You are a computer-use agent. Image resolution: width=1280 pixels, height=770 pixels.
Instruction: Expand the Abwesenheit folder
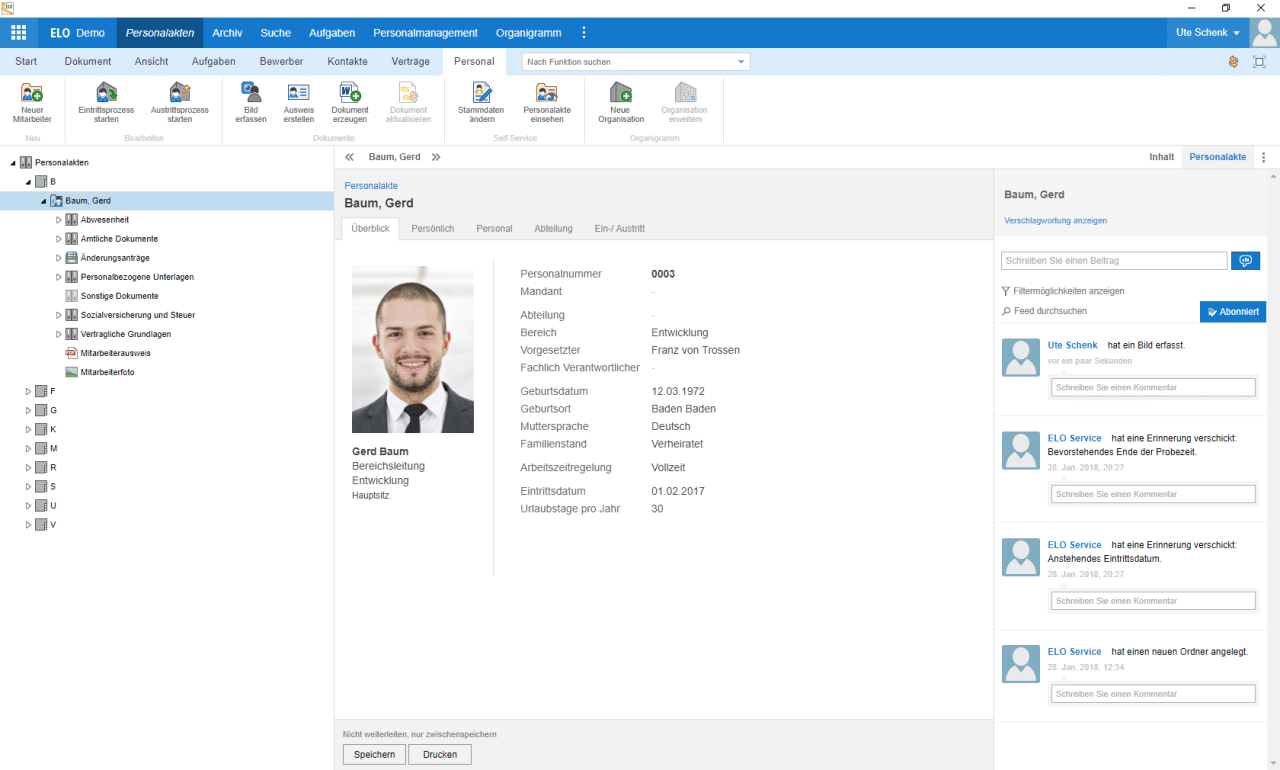point(58,219)
